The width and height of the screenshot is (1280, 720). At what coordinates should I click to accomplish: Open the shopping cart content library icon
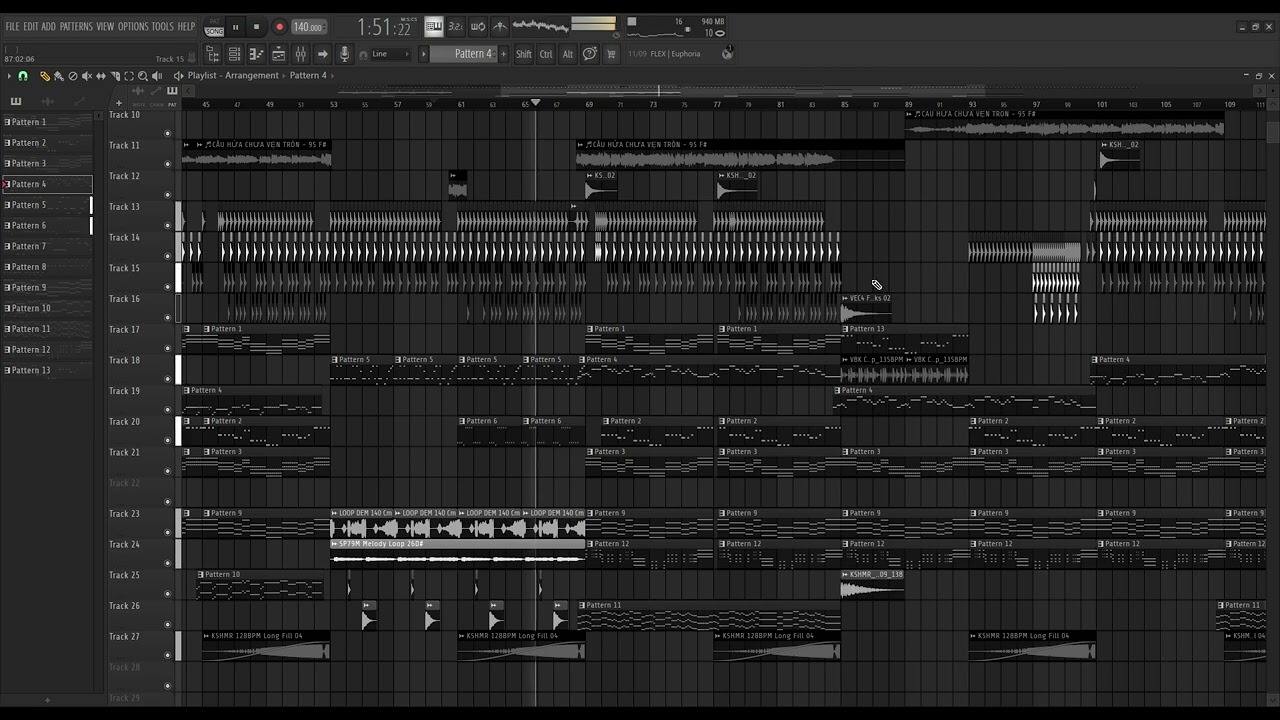tap(611, 54)
